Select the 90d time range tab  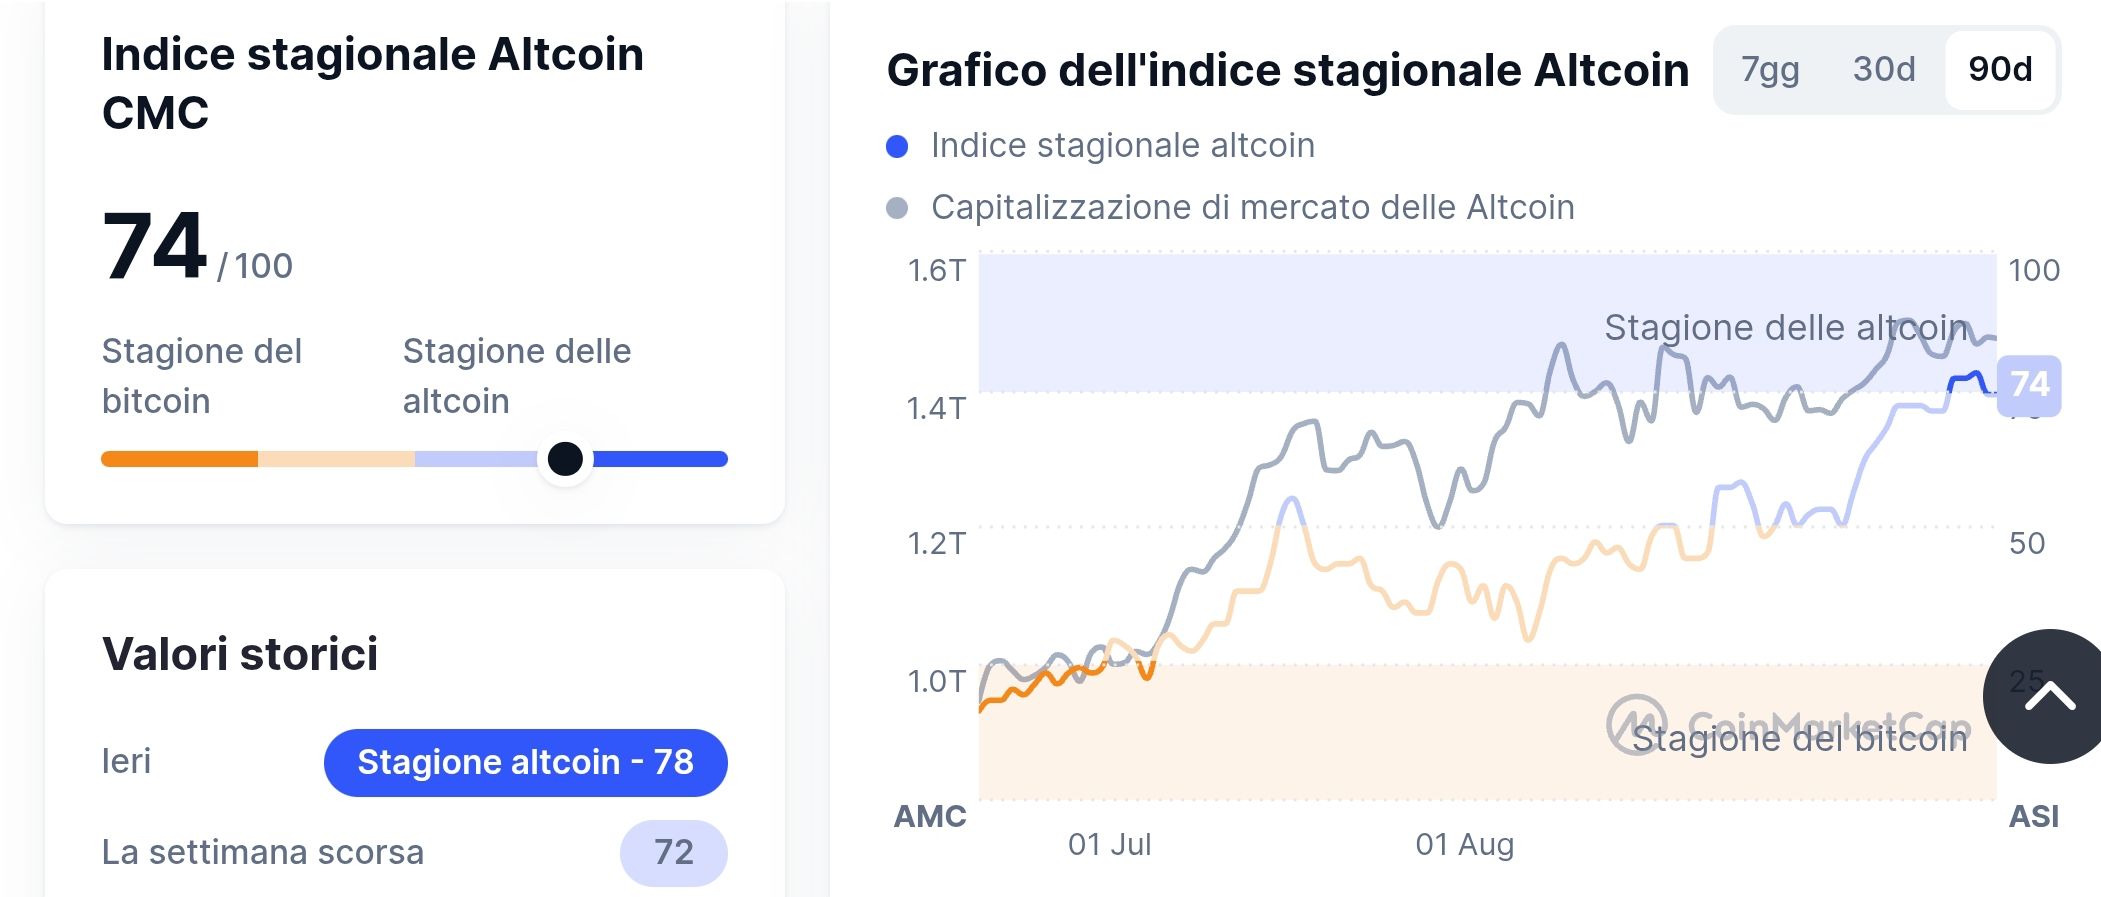[x=2000, y=69]
